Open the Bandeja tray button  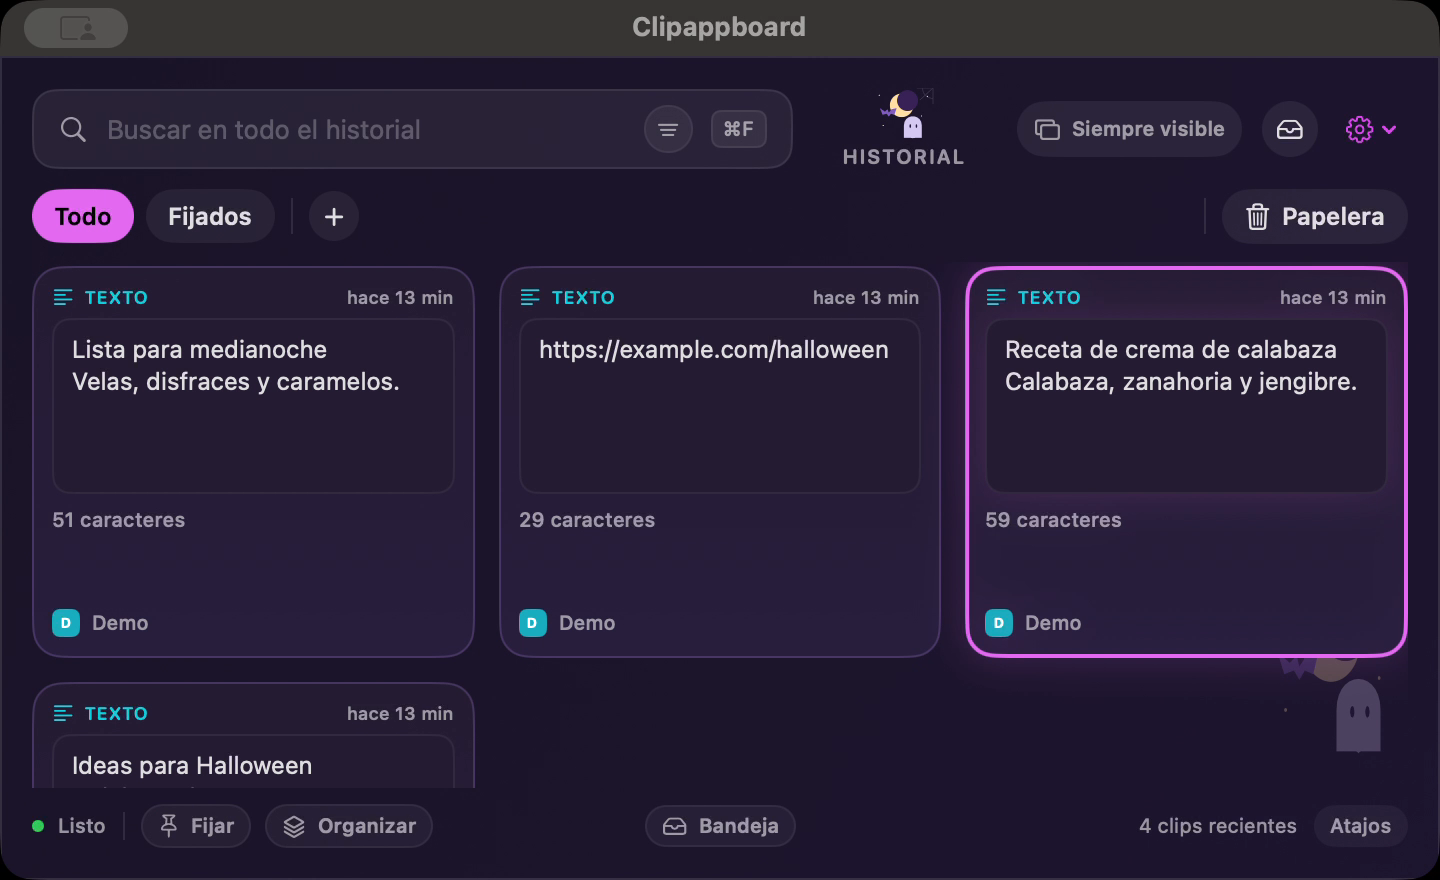(x=720, y=826)
